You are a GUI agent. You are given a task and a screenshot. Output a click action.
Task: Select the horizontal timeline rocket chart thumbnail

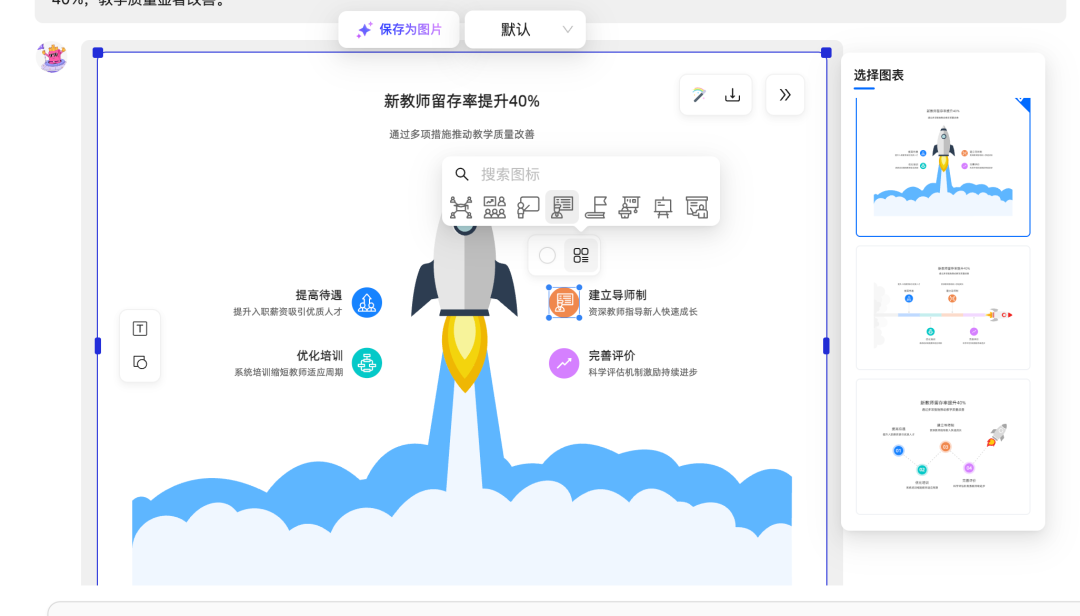[x=942, y=307]
